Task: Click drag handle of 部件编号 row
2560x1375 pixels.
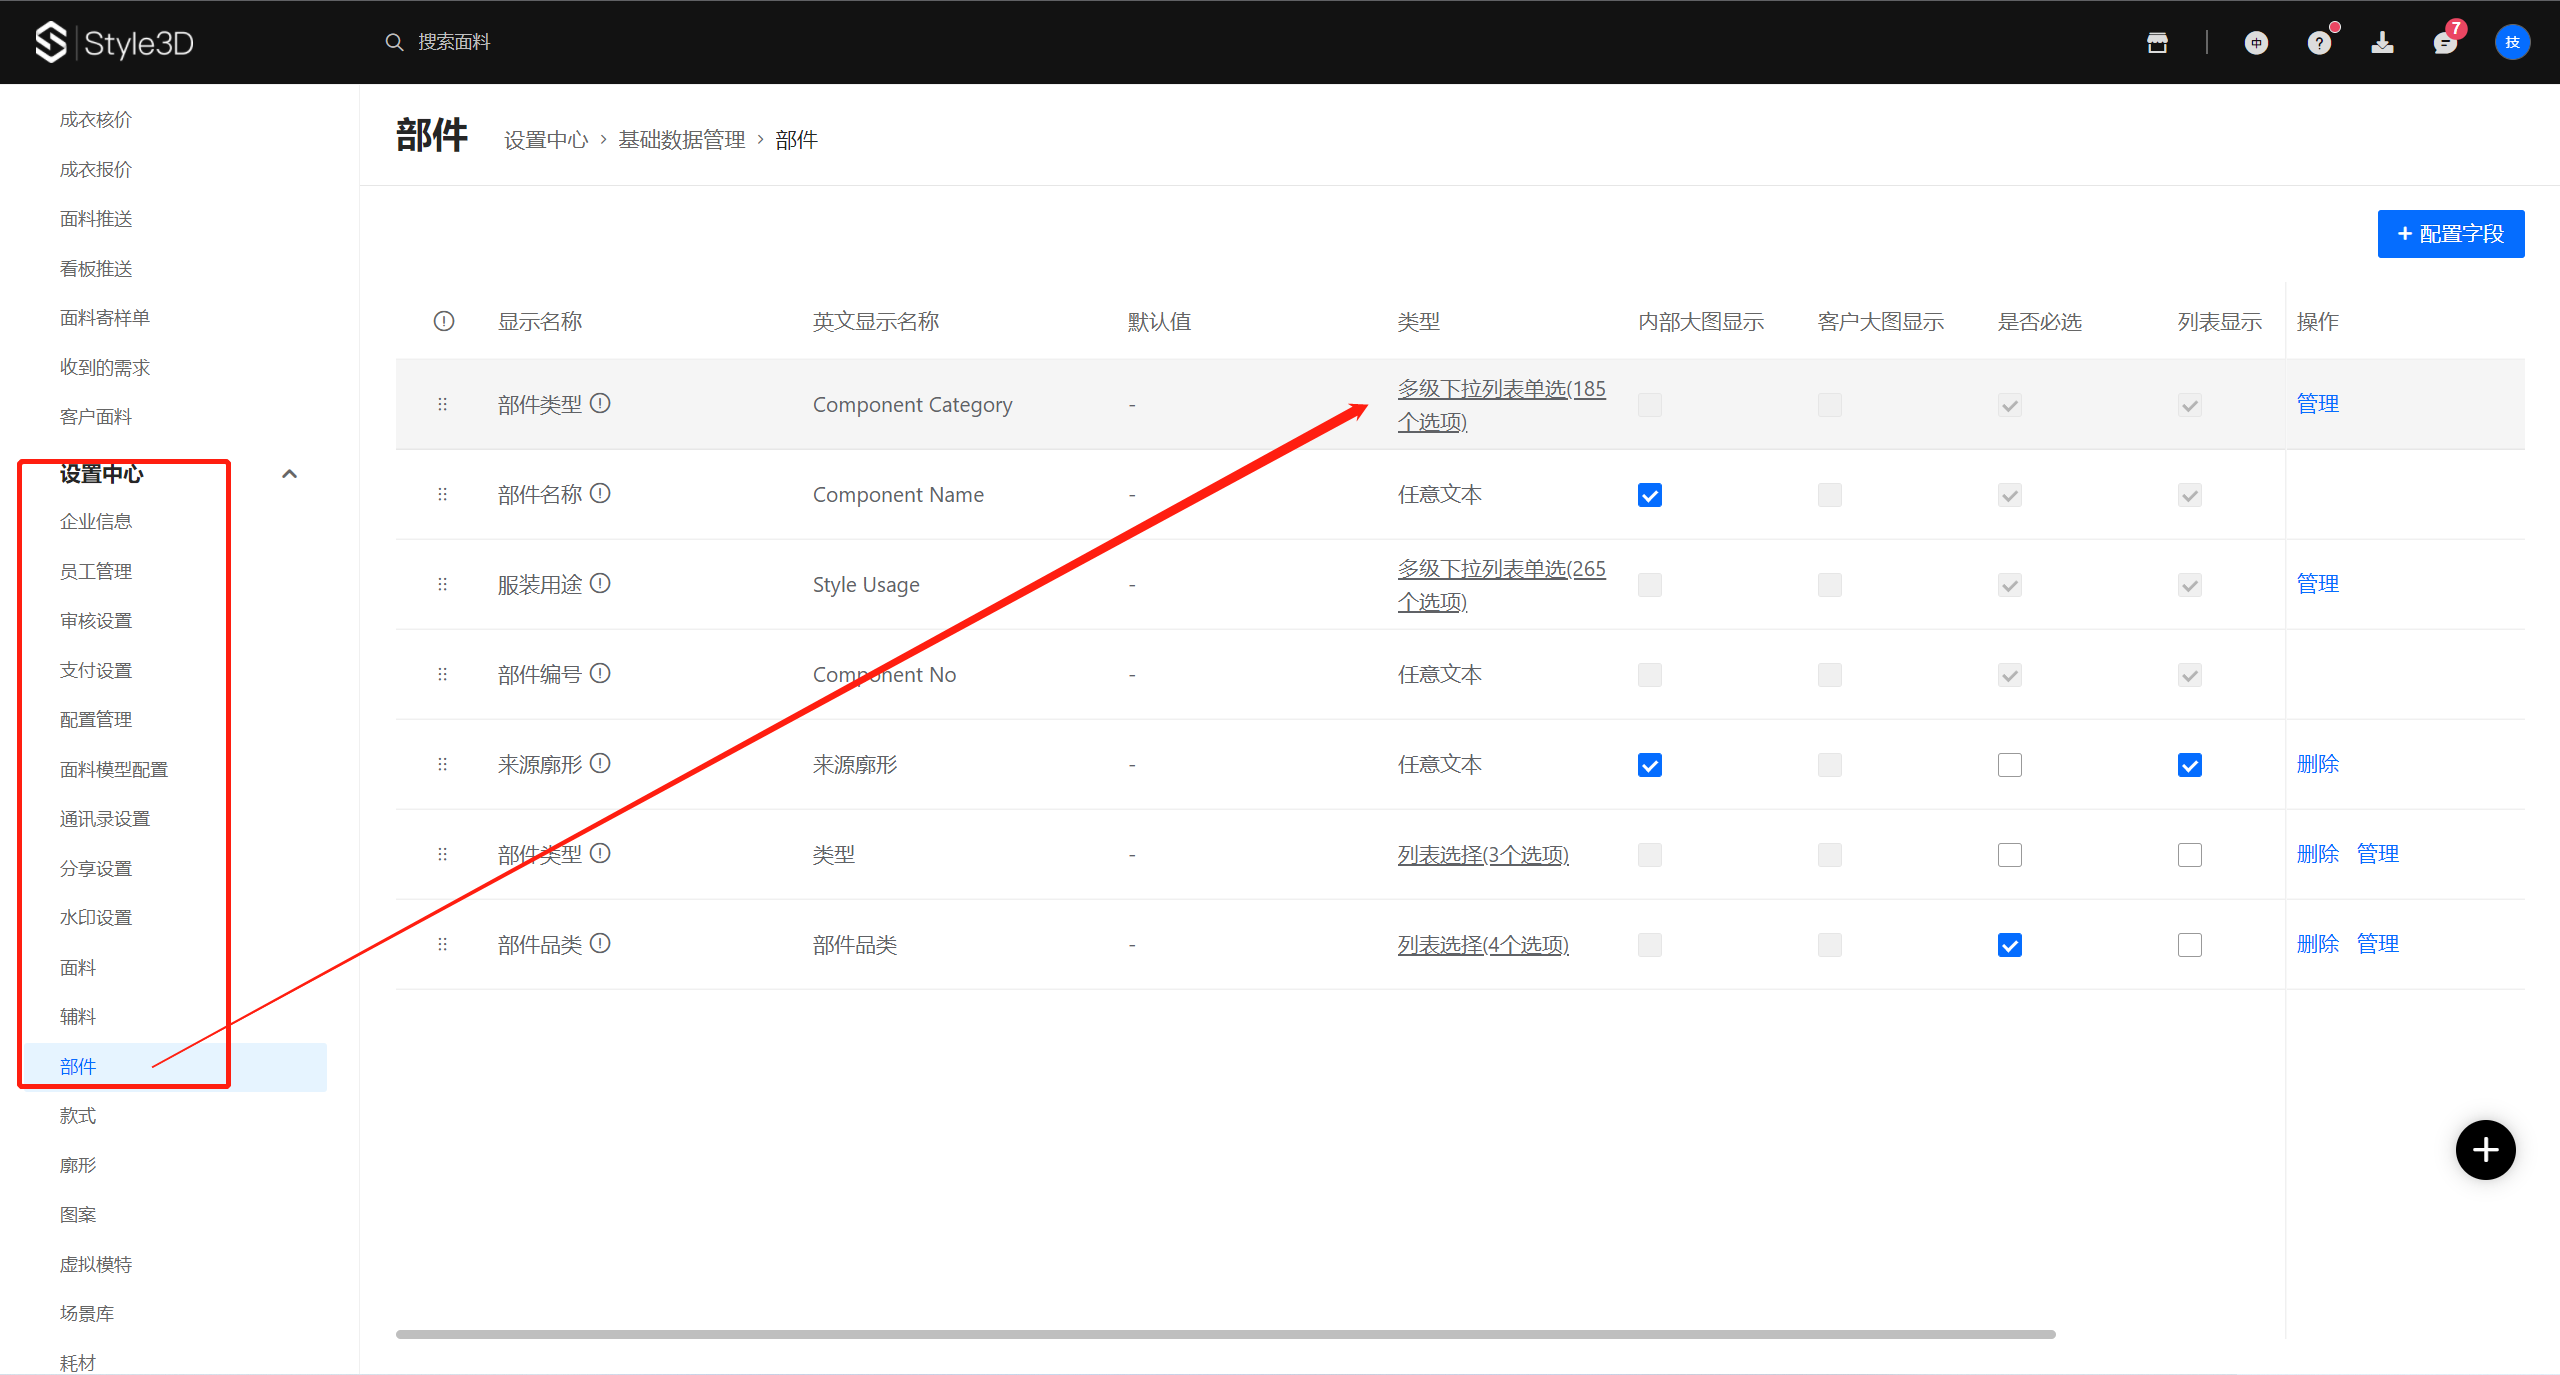Action: (x=442, y=674)
